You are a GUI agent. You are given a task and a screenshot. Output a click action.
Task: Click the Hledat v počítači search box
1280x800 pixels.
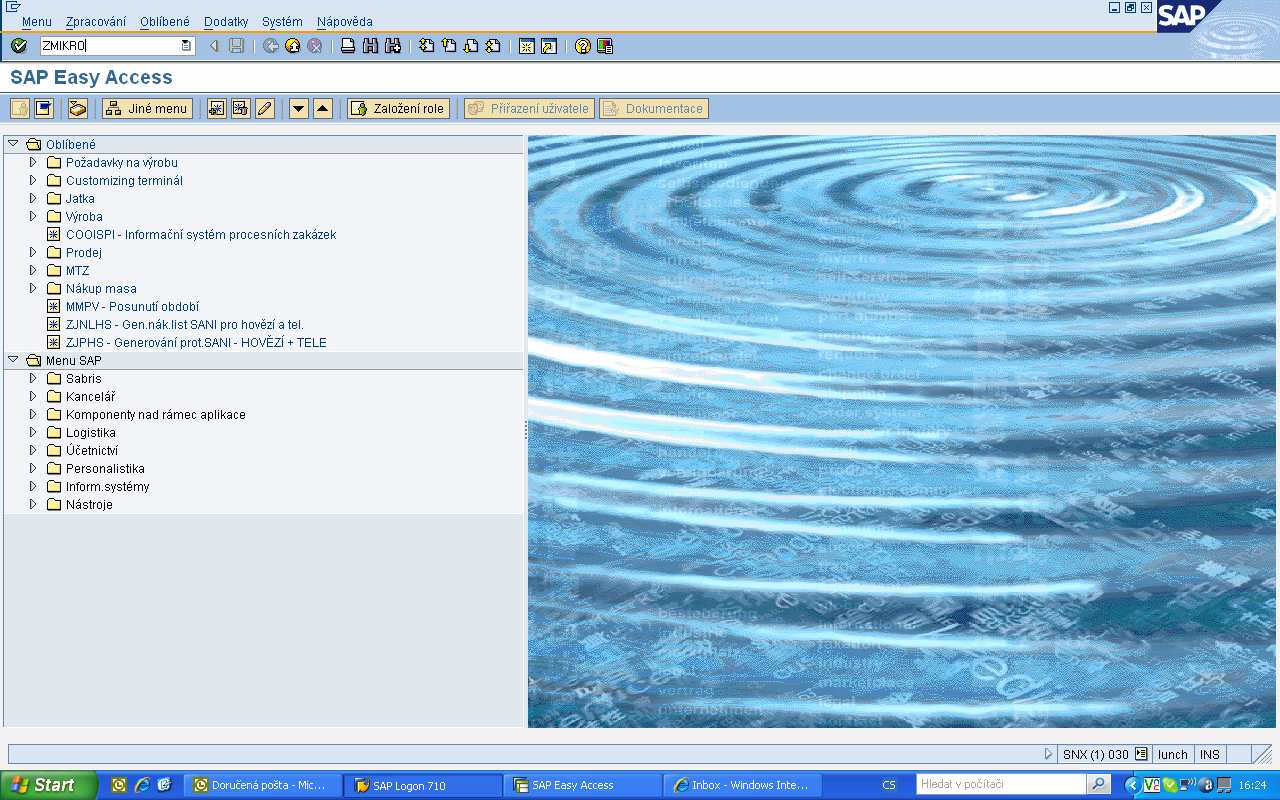[1001, 784]
